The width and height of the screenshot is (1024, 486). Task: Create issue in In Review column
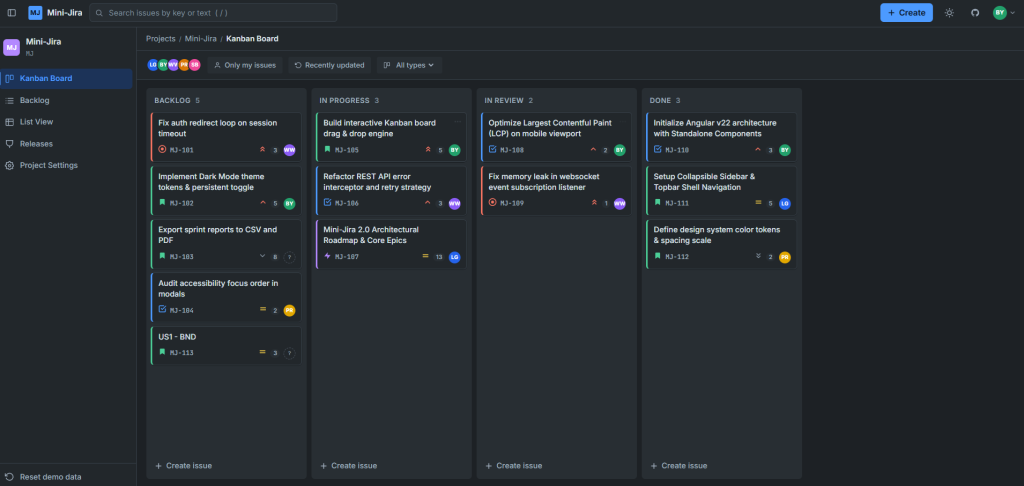pos(514,466)
